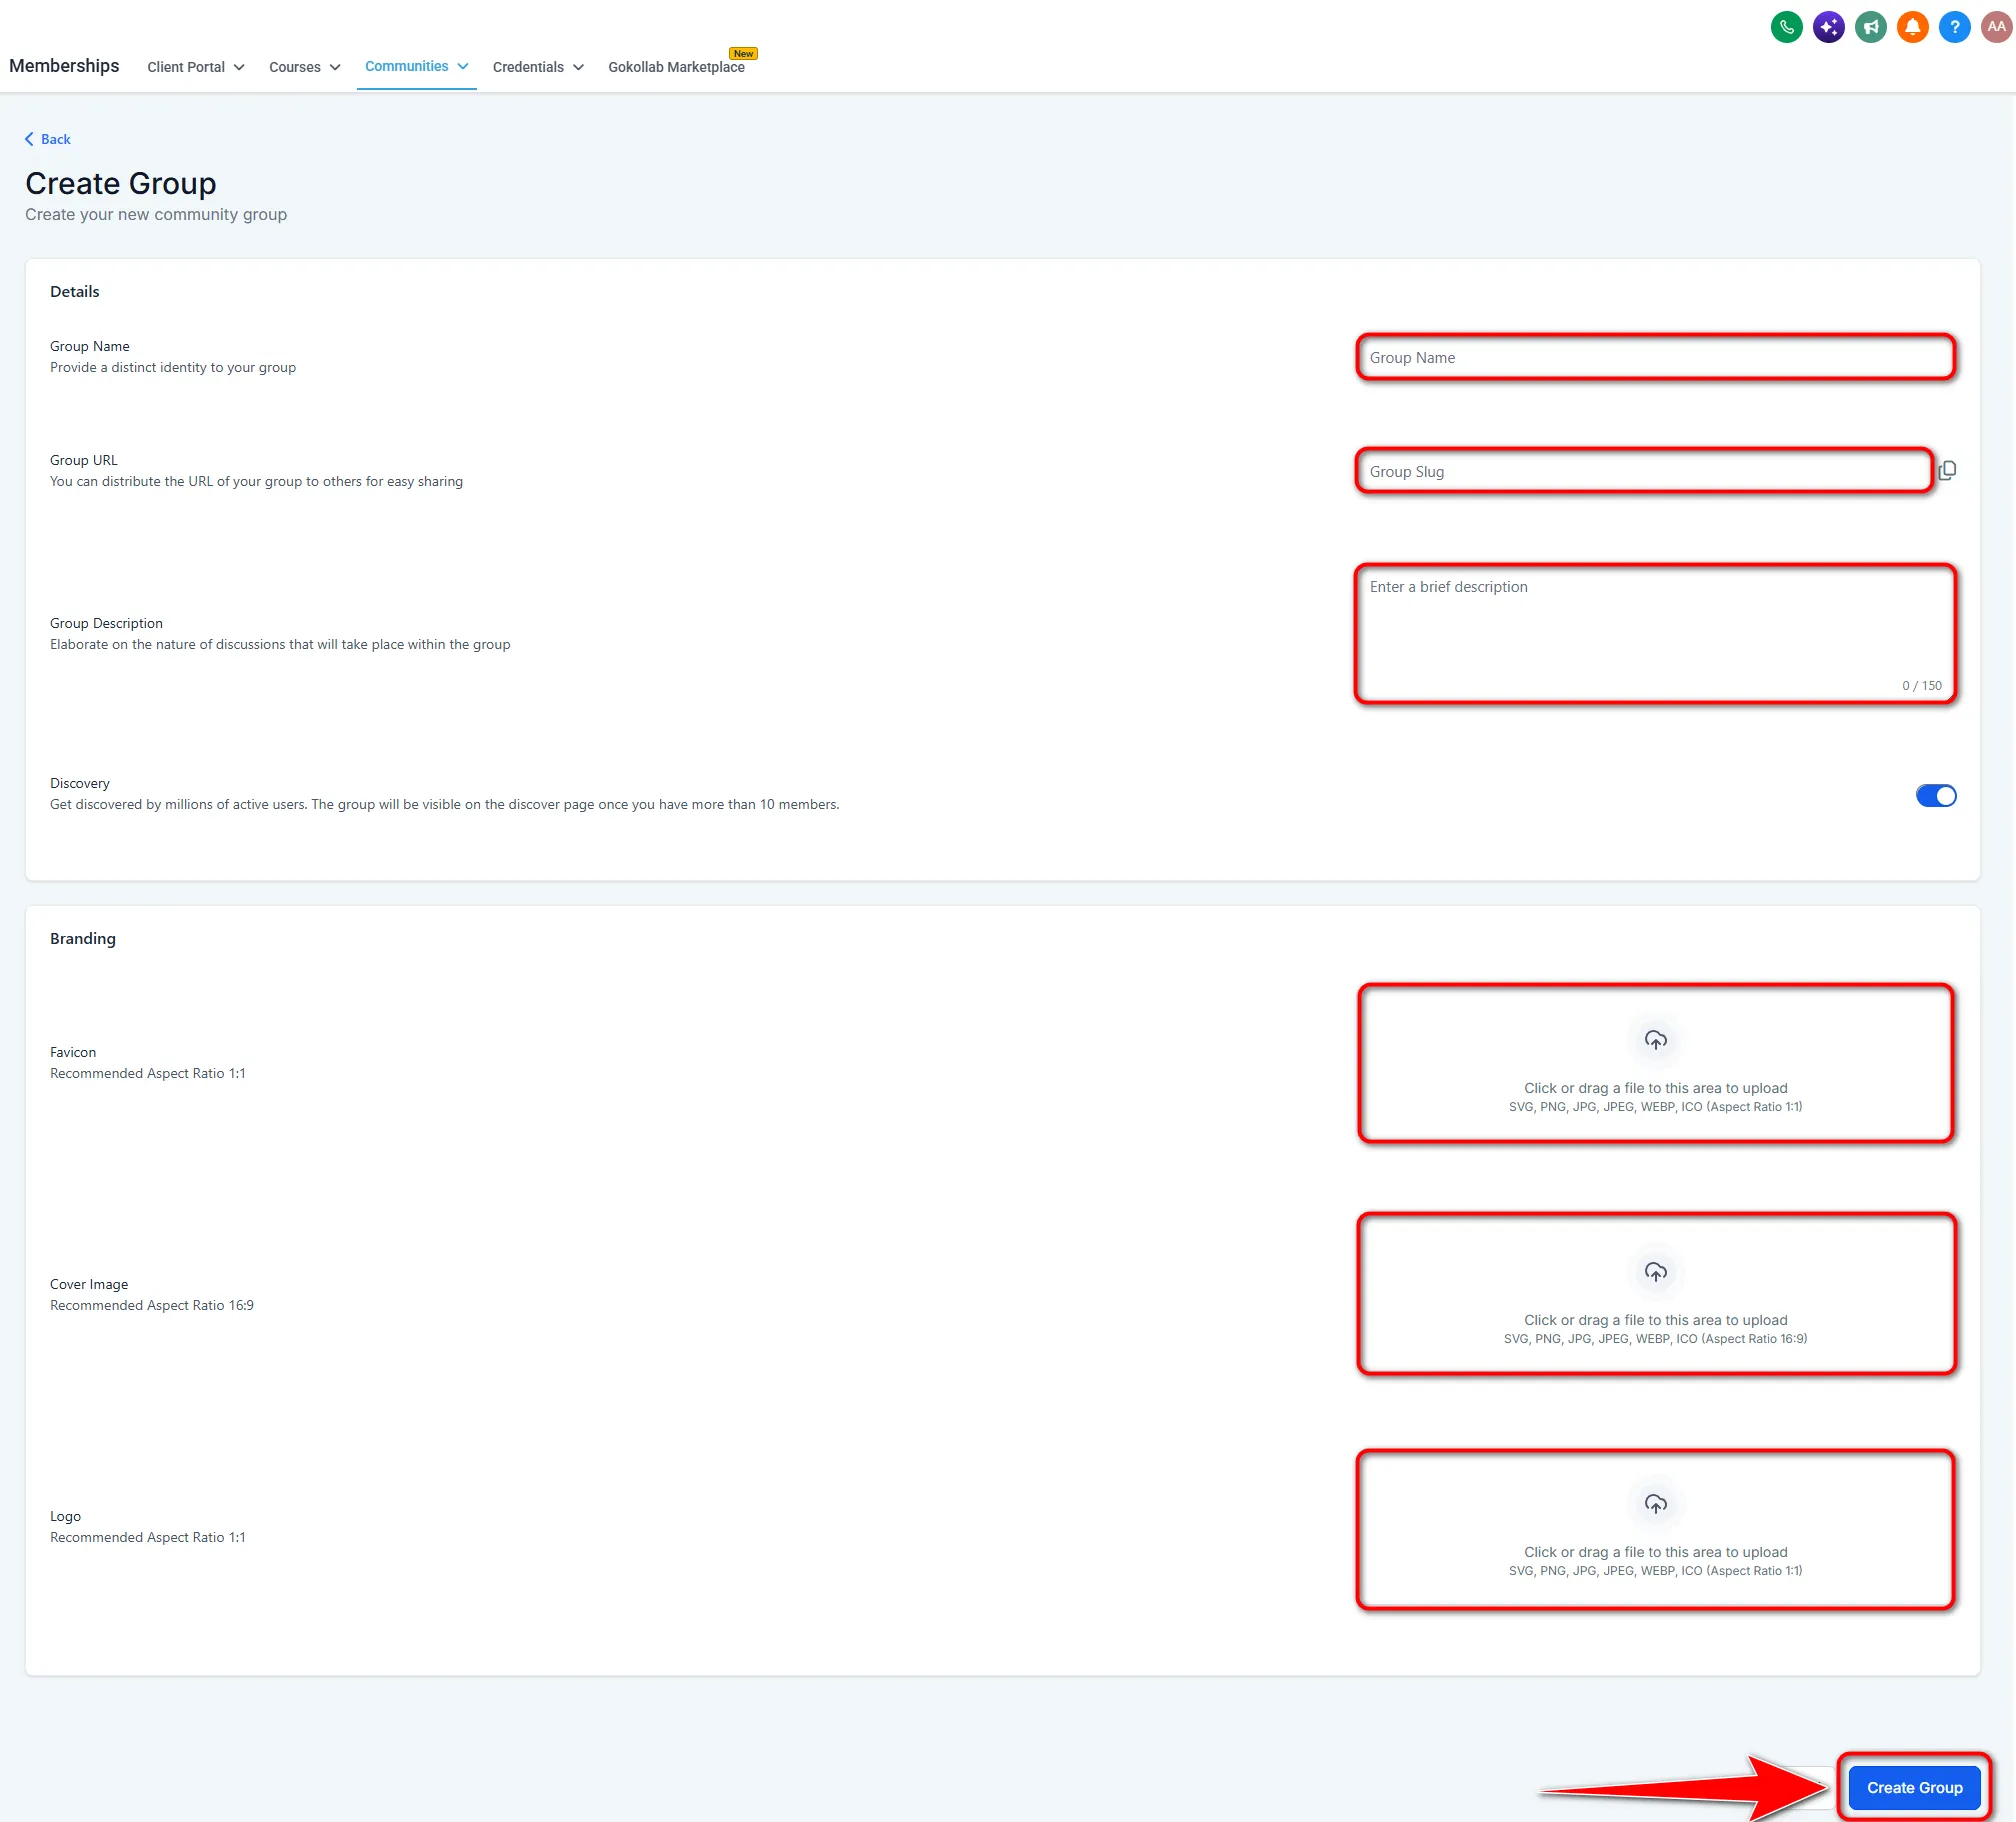Image resolution: width=2016 pixels, height=1822 pixels.
Task: Click the Cover Image upload cloud icon
Action: (1655, 1272)
